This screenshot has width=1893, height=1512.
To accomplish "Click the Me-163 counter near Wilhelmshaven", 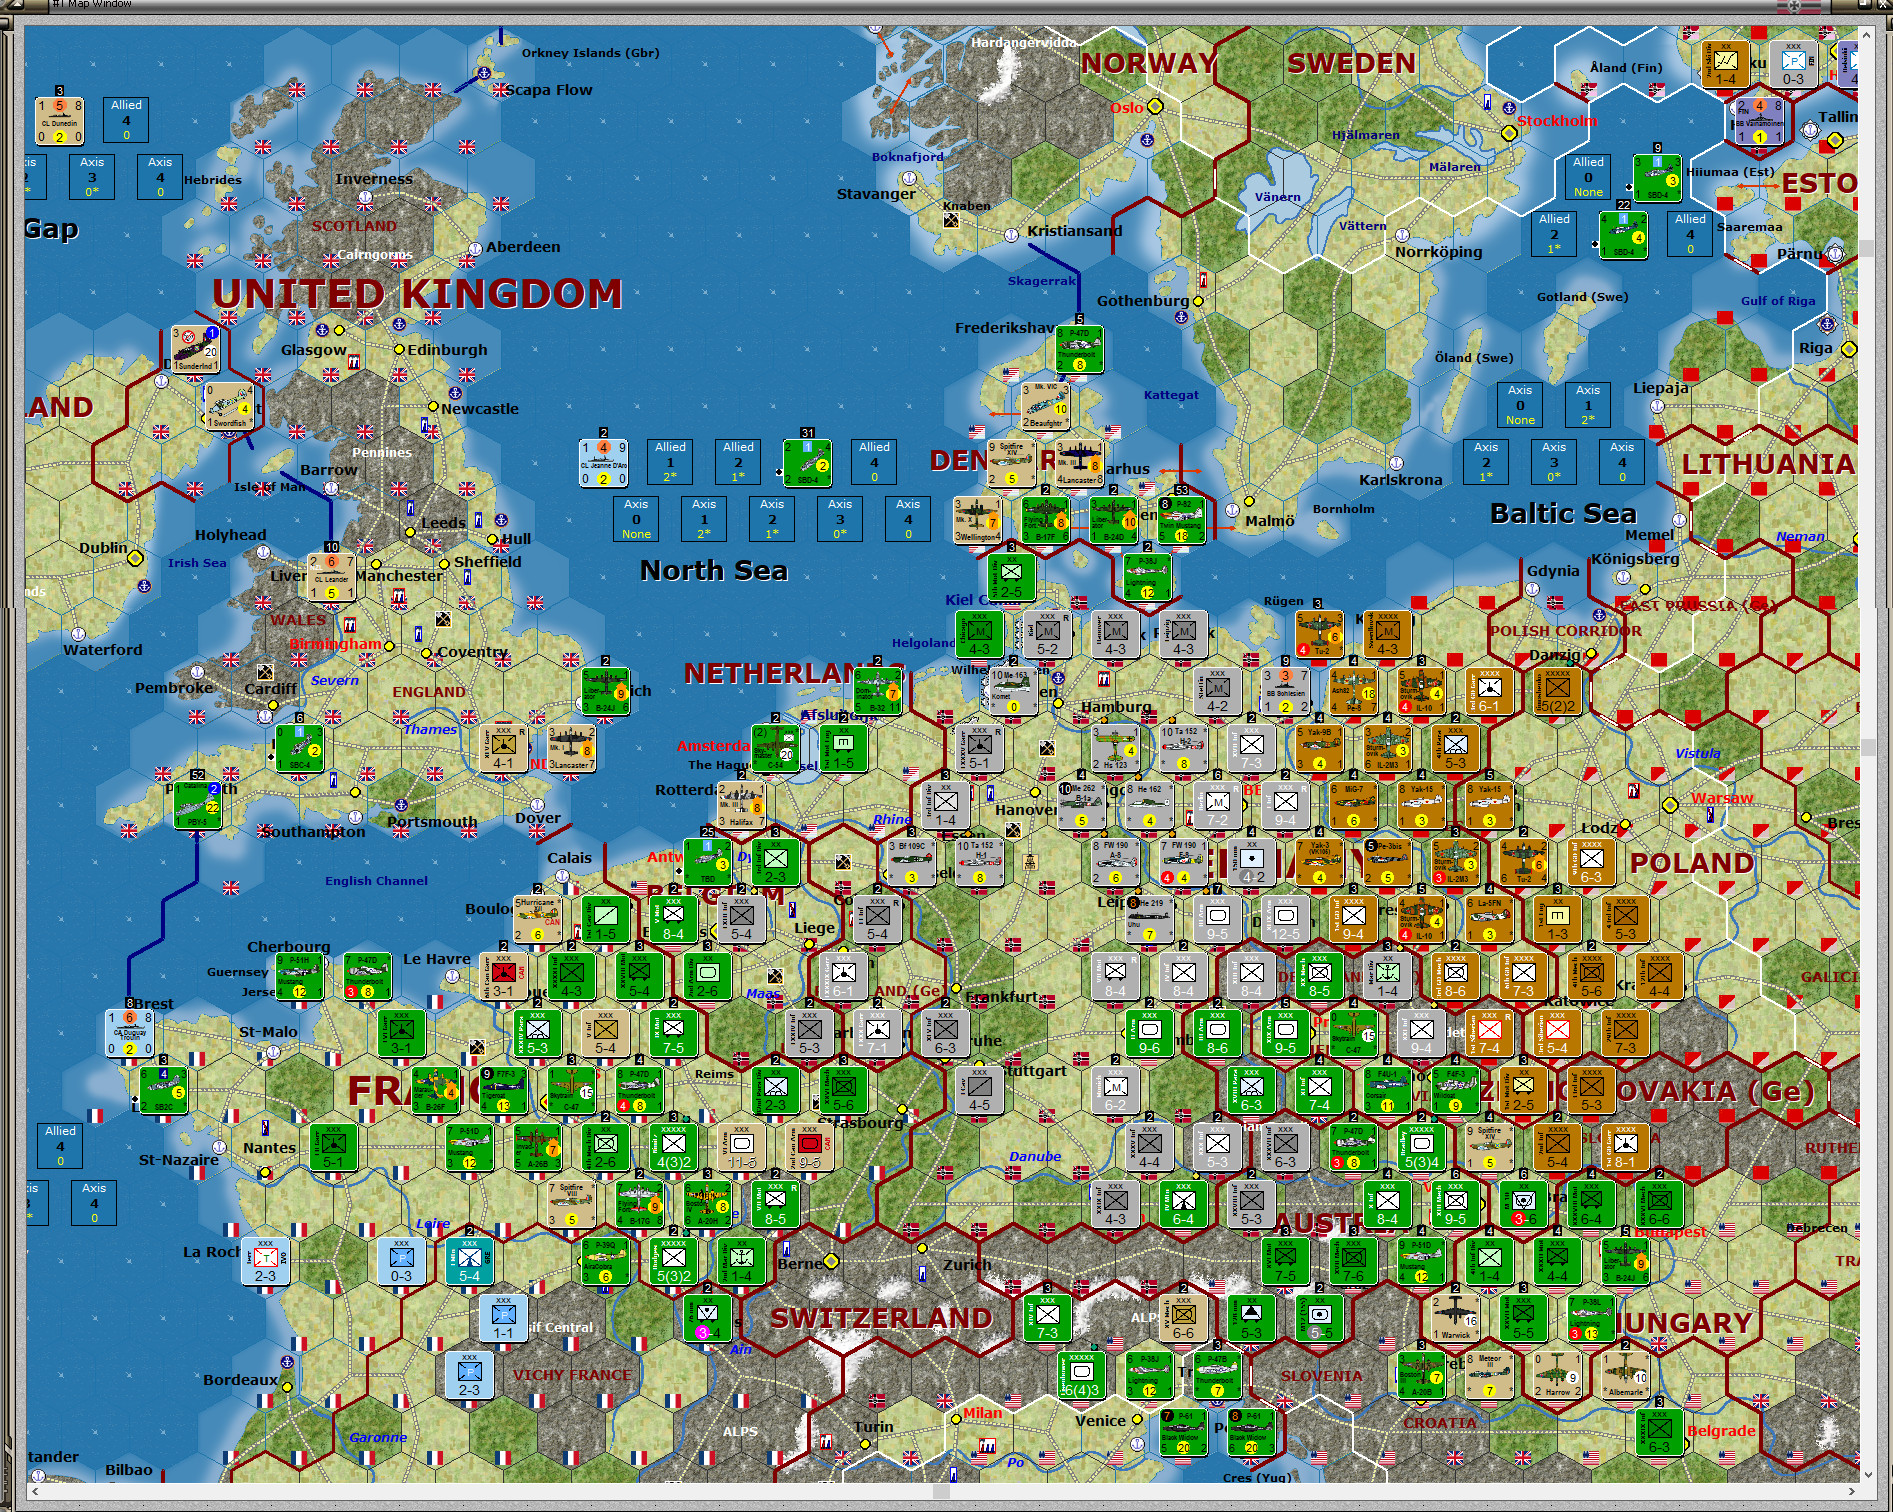I will tap(1012, 691).
